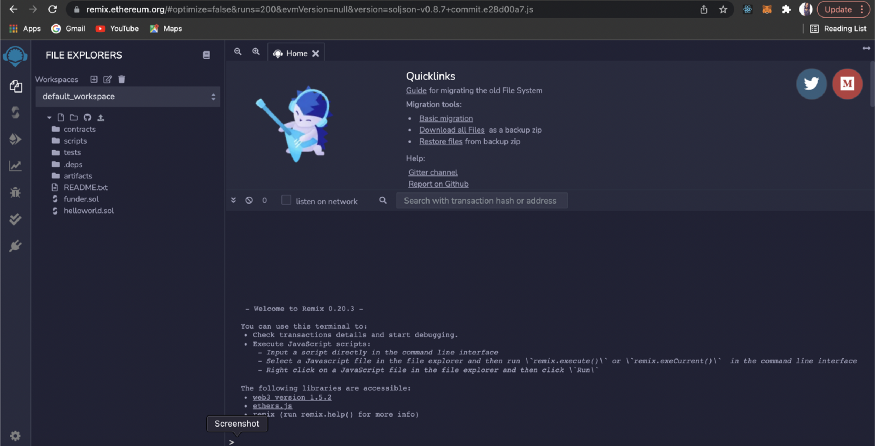Open the Maps bookmark

(x=166, y=28)
